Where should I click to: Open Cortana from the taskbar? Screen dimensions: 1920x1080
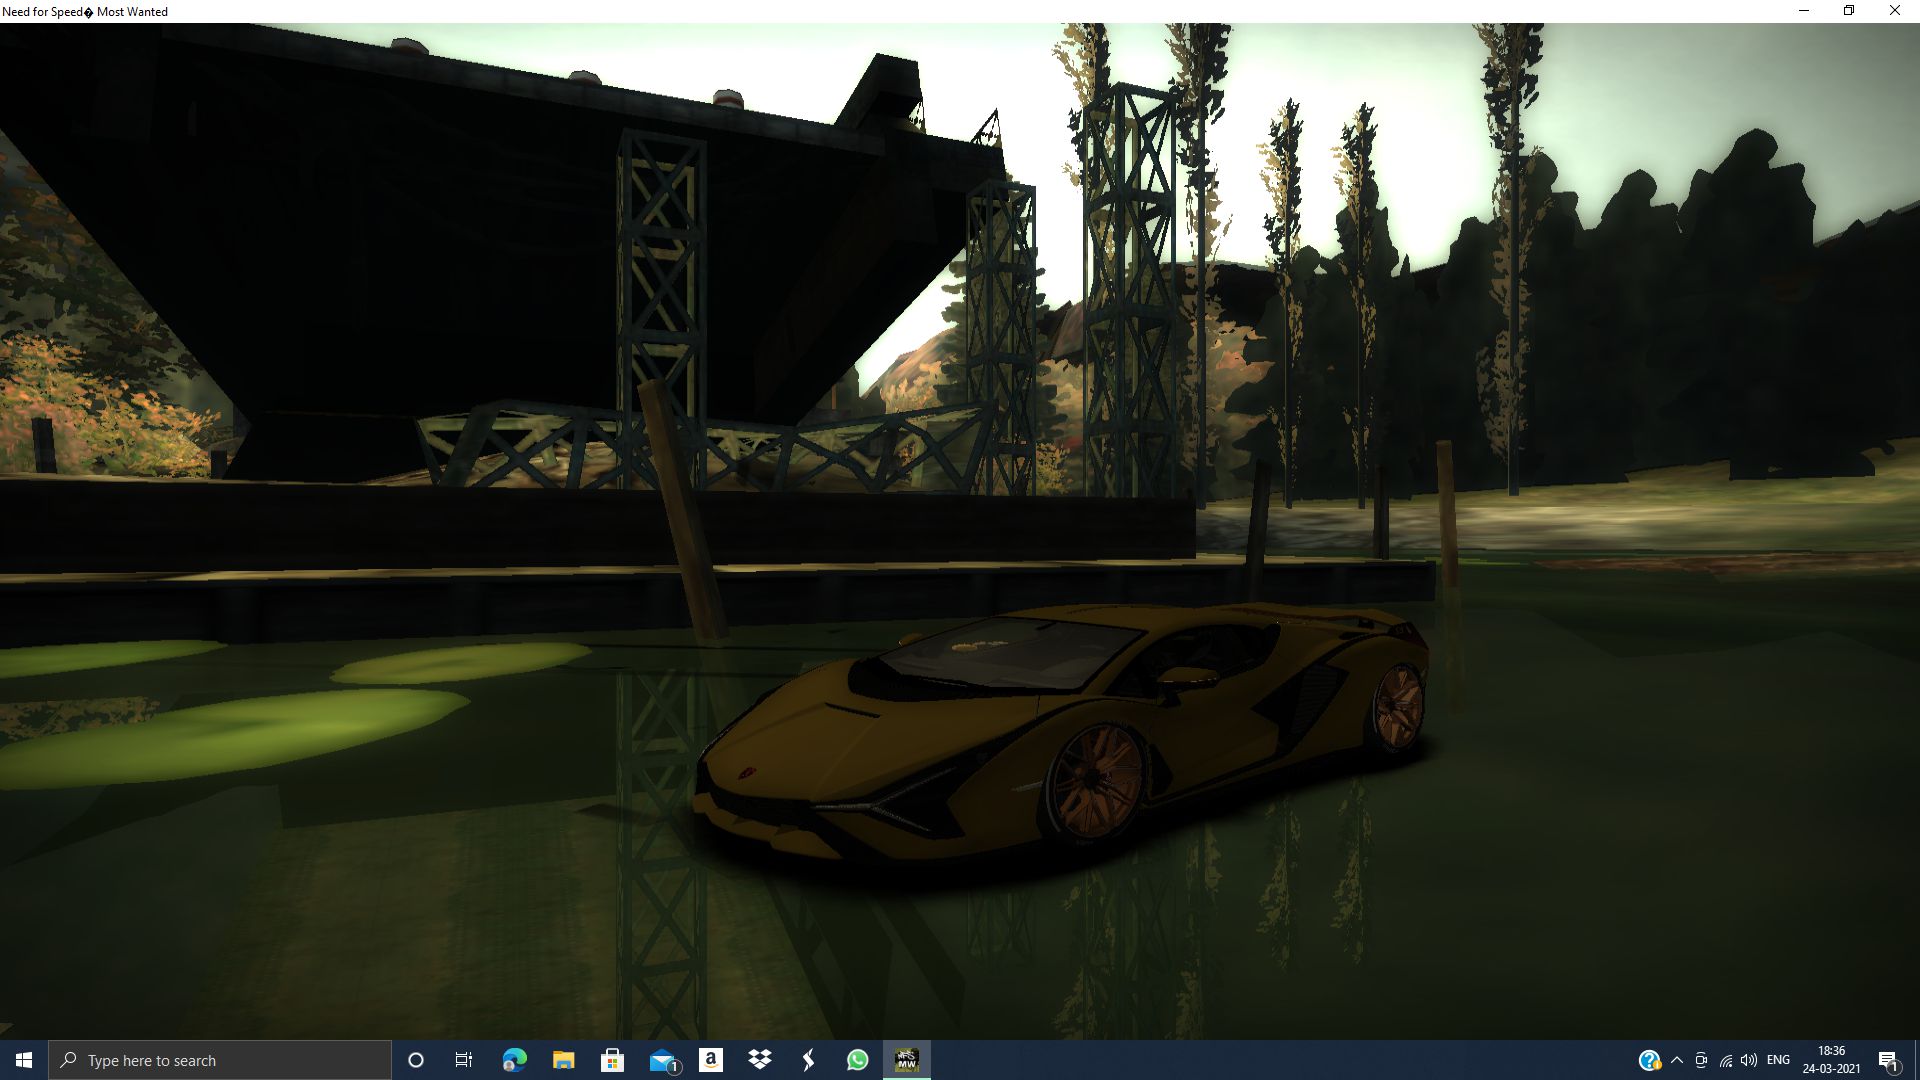point(416,1060)
